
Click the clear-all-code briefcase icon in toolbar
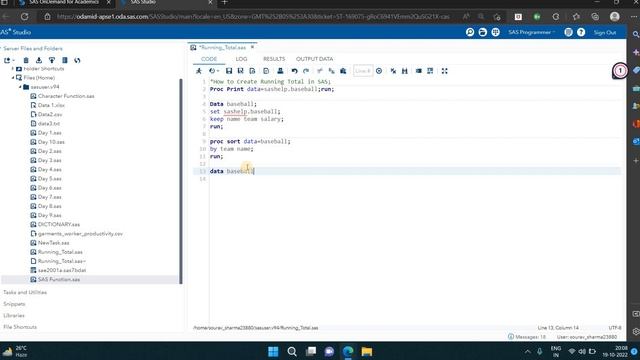(343, 71)
